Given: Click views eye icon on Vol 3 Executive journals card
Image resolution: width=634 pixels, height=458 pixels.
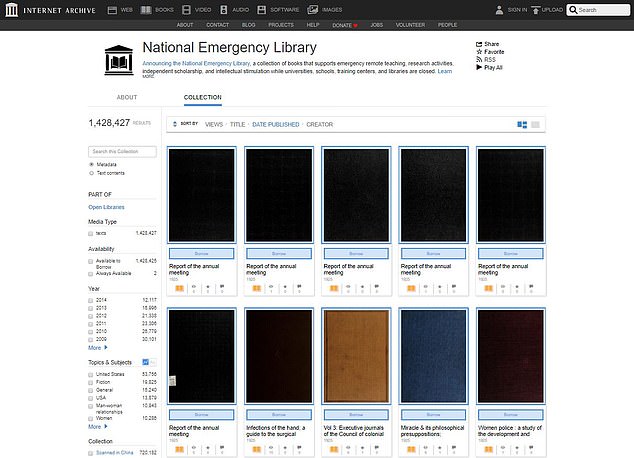Looking at the screenshot, I should click(348, 449).
